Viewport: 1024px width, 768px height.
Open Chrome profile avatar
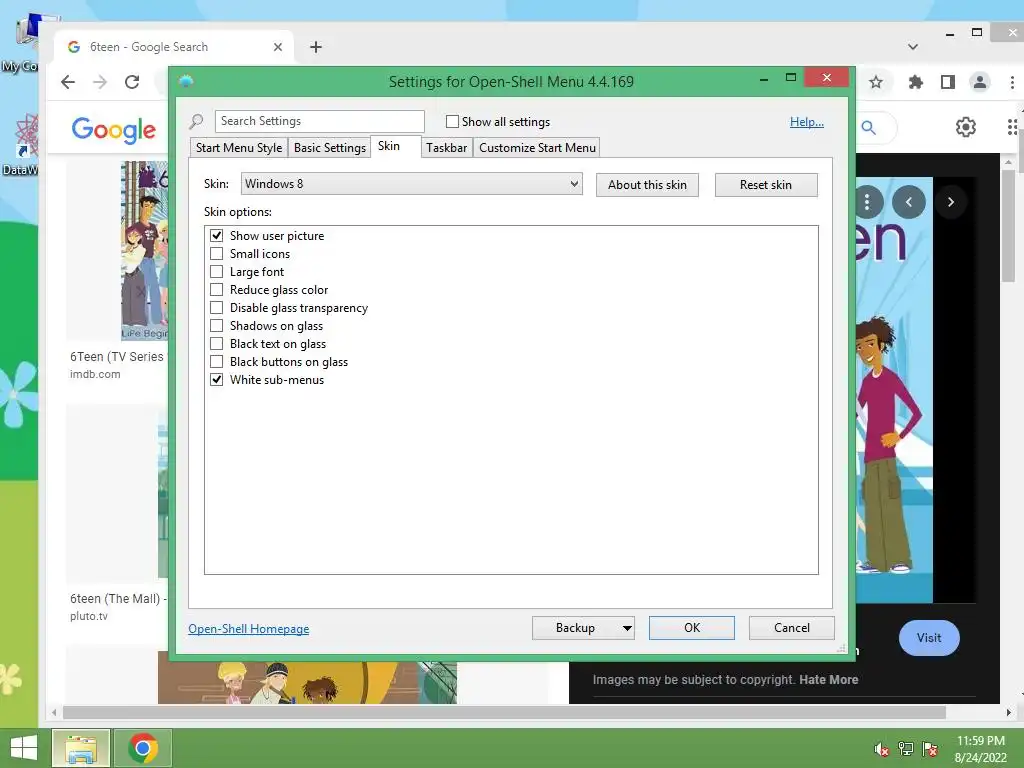point(980,82)
